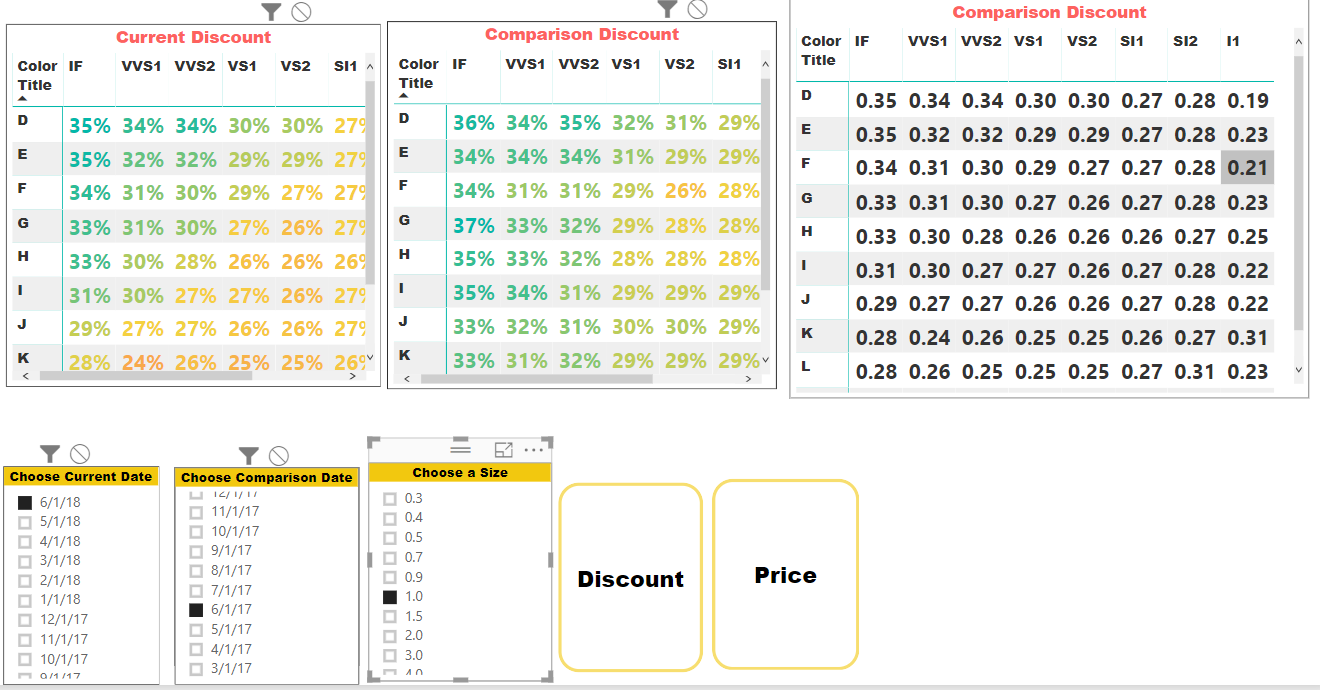Click scroll-up arrow in percentage Comparison Discount table
The width and height of the screenshot is (1320, 690).
[x=766, y=66]
